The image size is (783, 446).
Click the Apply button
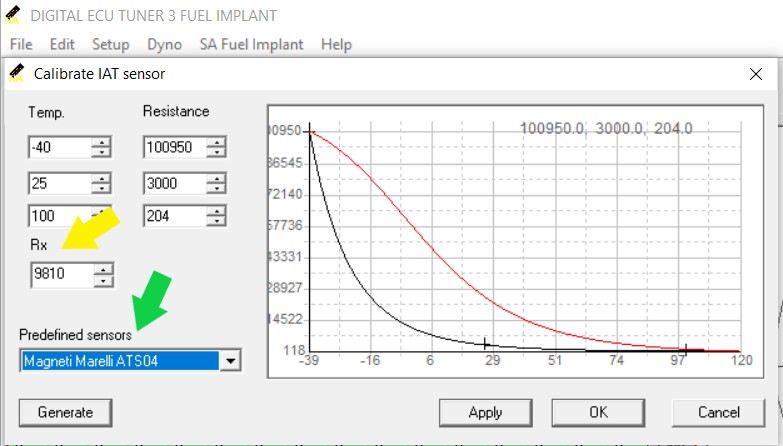pyautogui.click(x=485, y=413)
